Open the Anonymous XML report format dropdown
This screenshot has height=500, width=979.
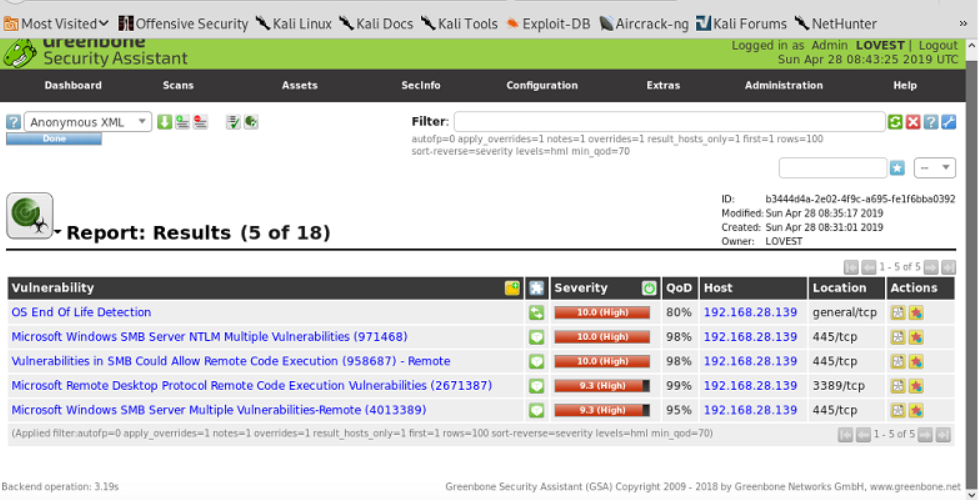coord(88,122)
